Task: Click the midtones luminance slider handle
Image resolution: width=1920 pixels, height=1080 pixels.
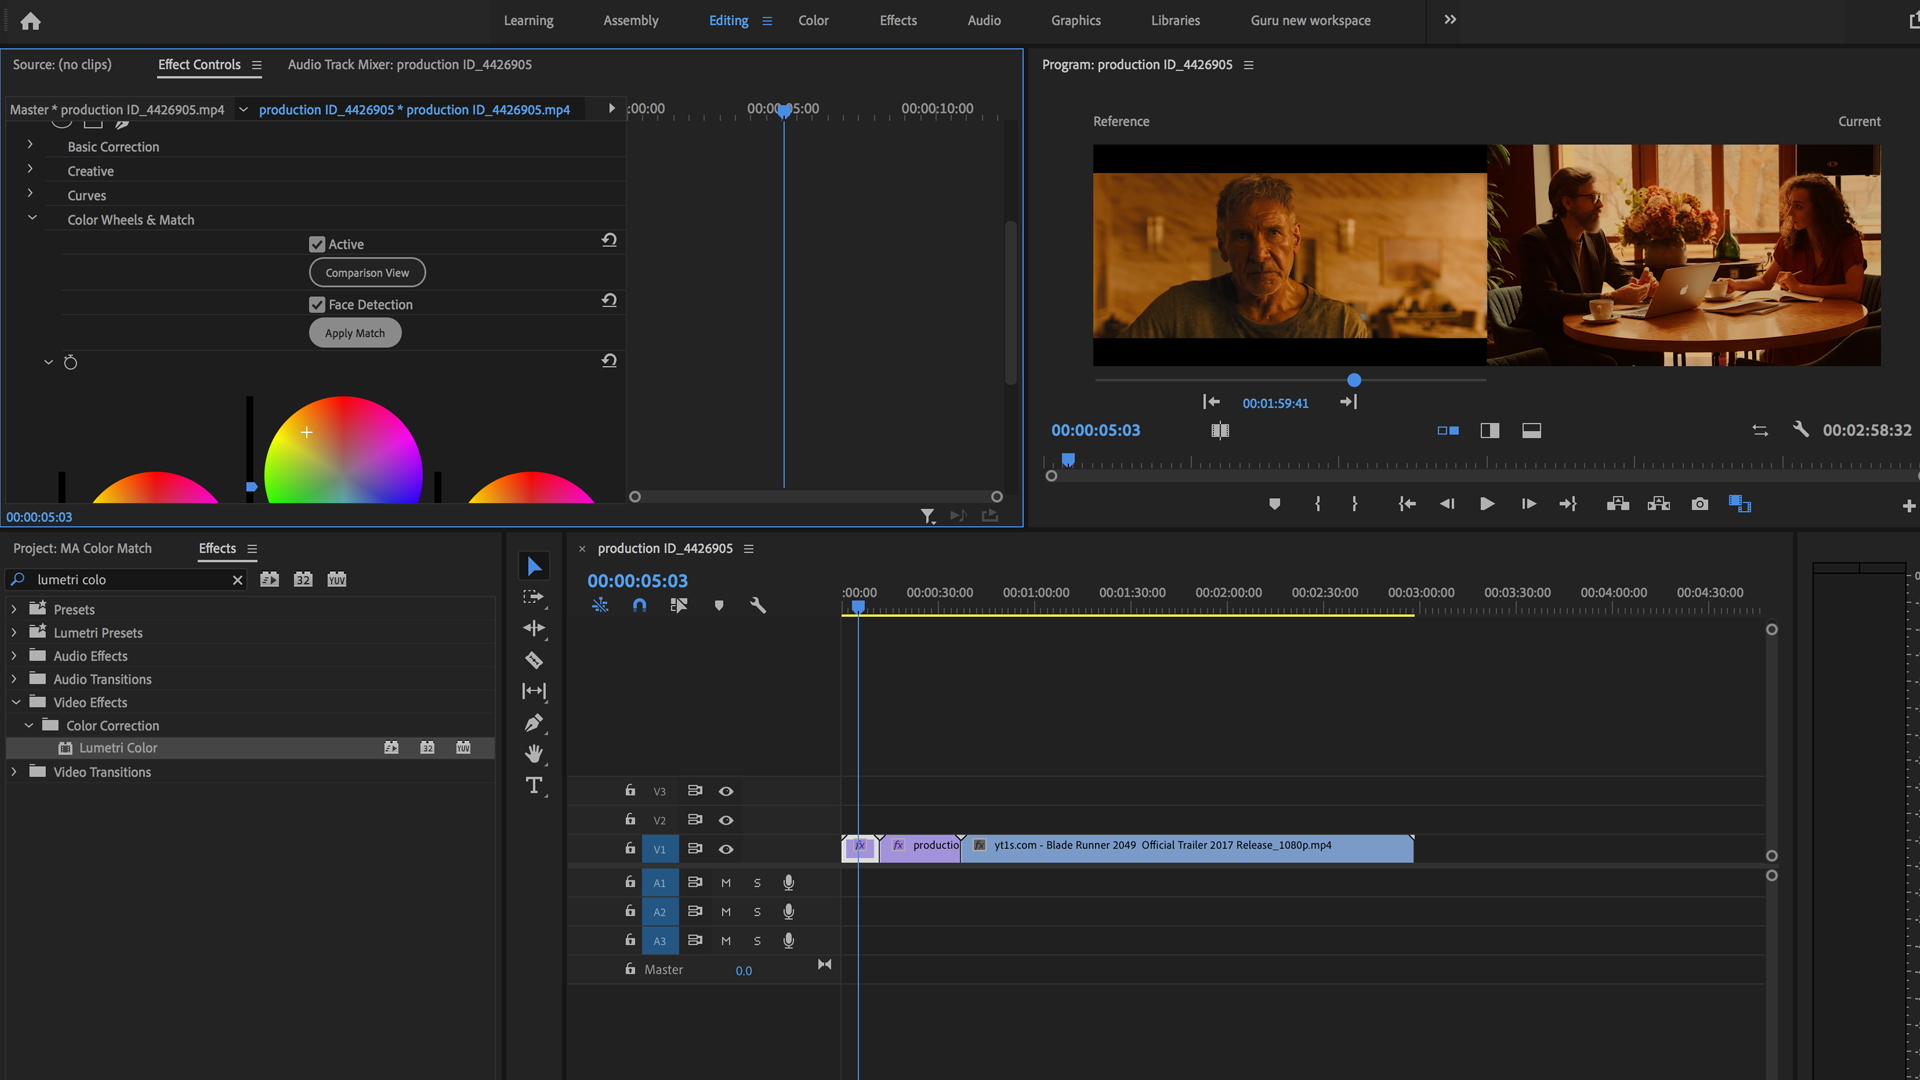Action: click(251, 487)
